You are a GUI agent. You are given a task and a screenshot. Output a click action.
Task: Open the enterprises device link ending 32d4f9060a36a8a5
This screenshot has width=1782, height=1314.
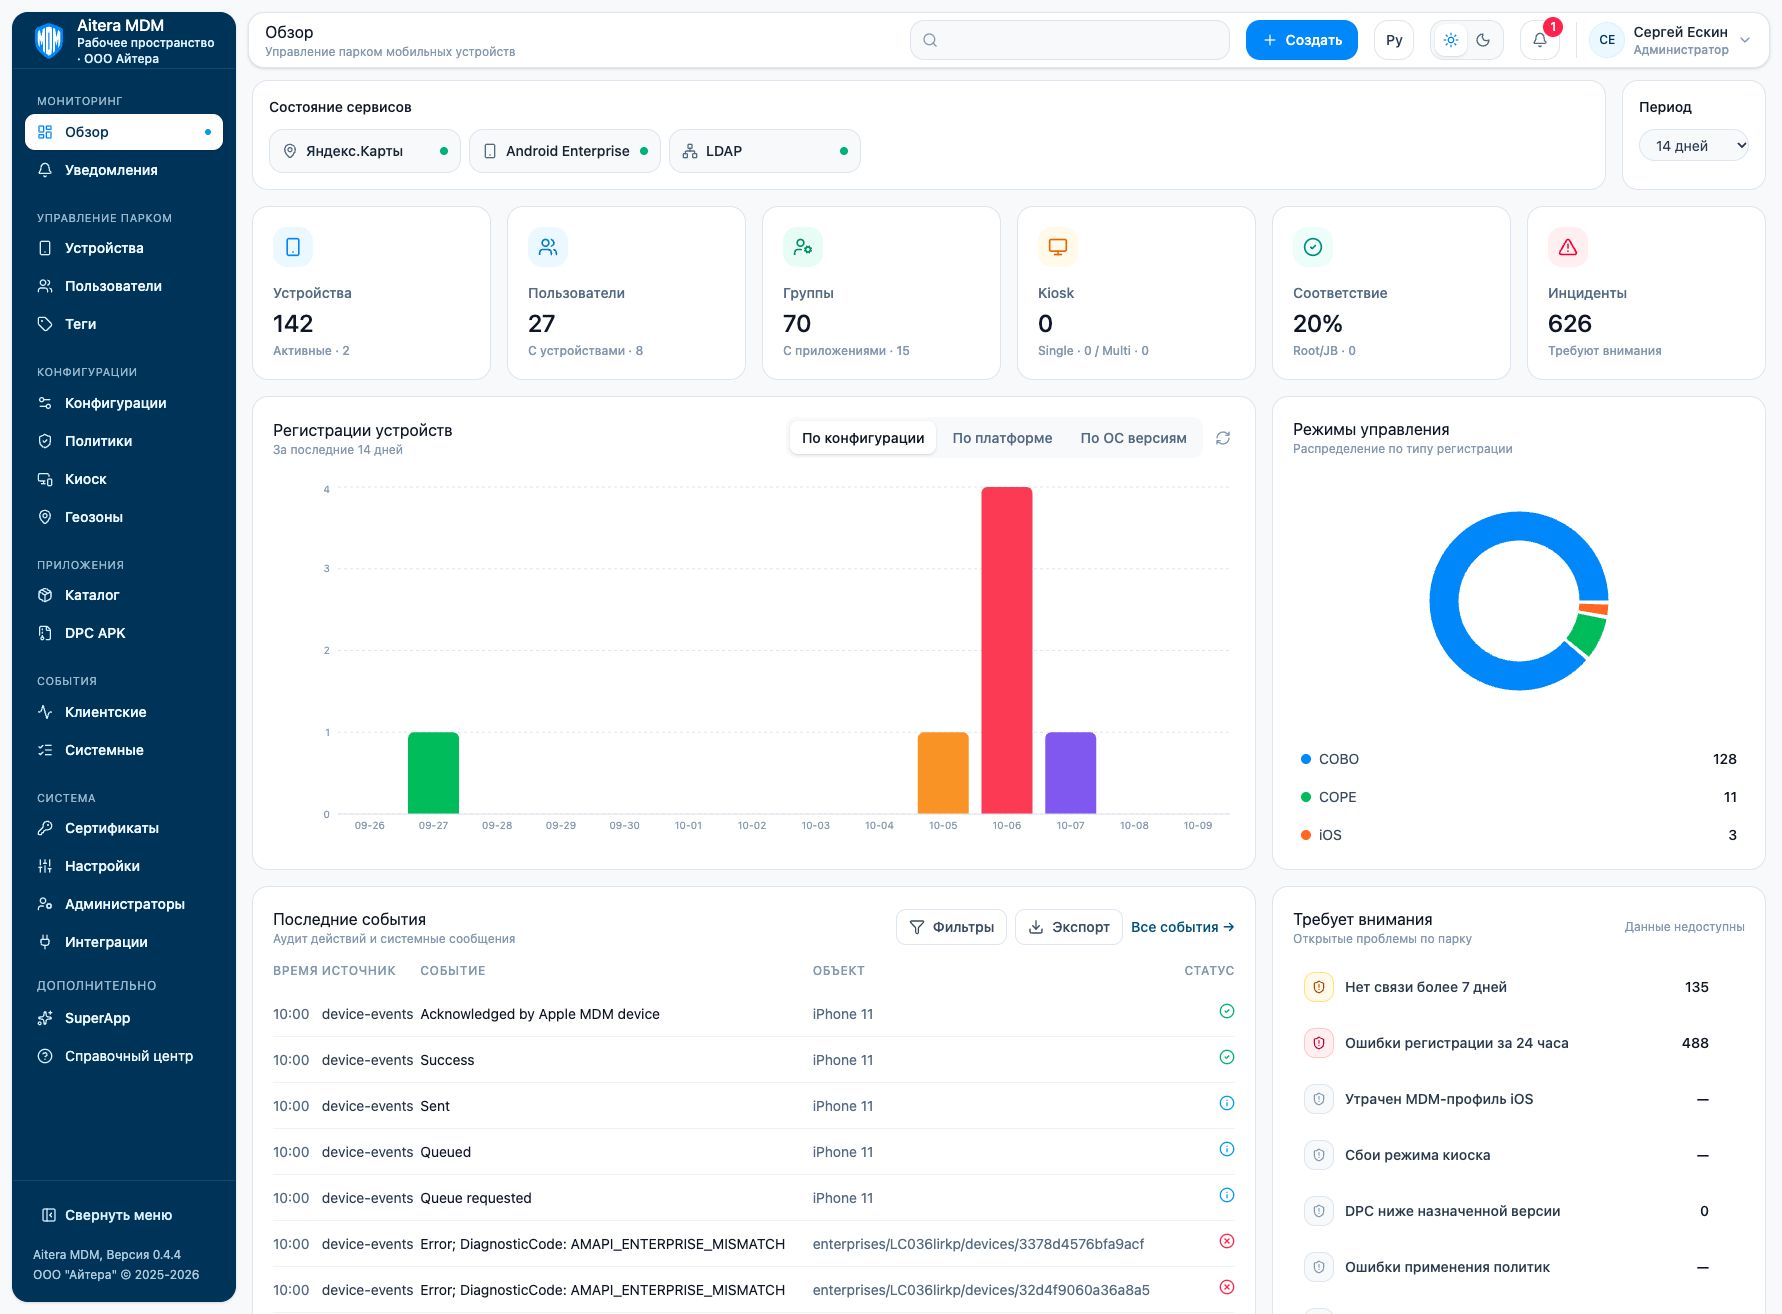981,1290
